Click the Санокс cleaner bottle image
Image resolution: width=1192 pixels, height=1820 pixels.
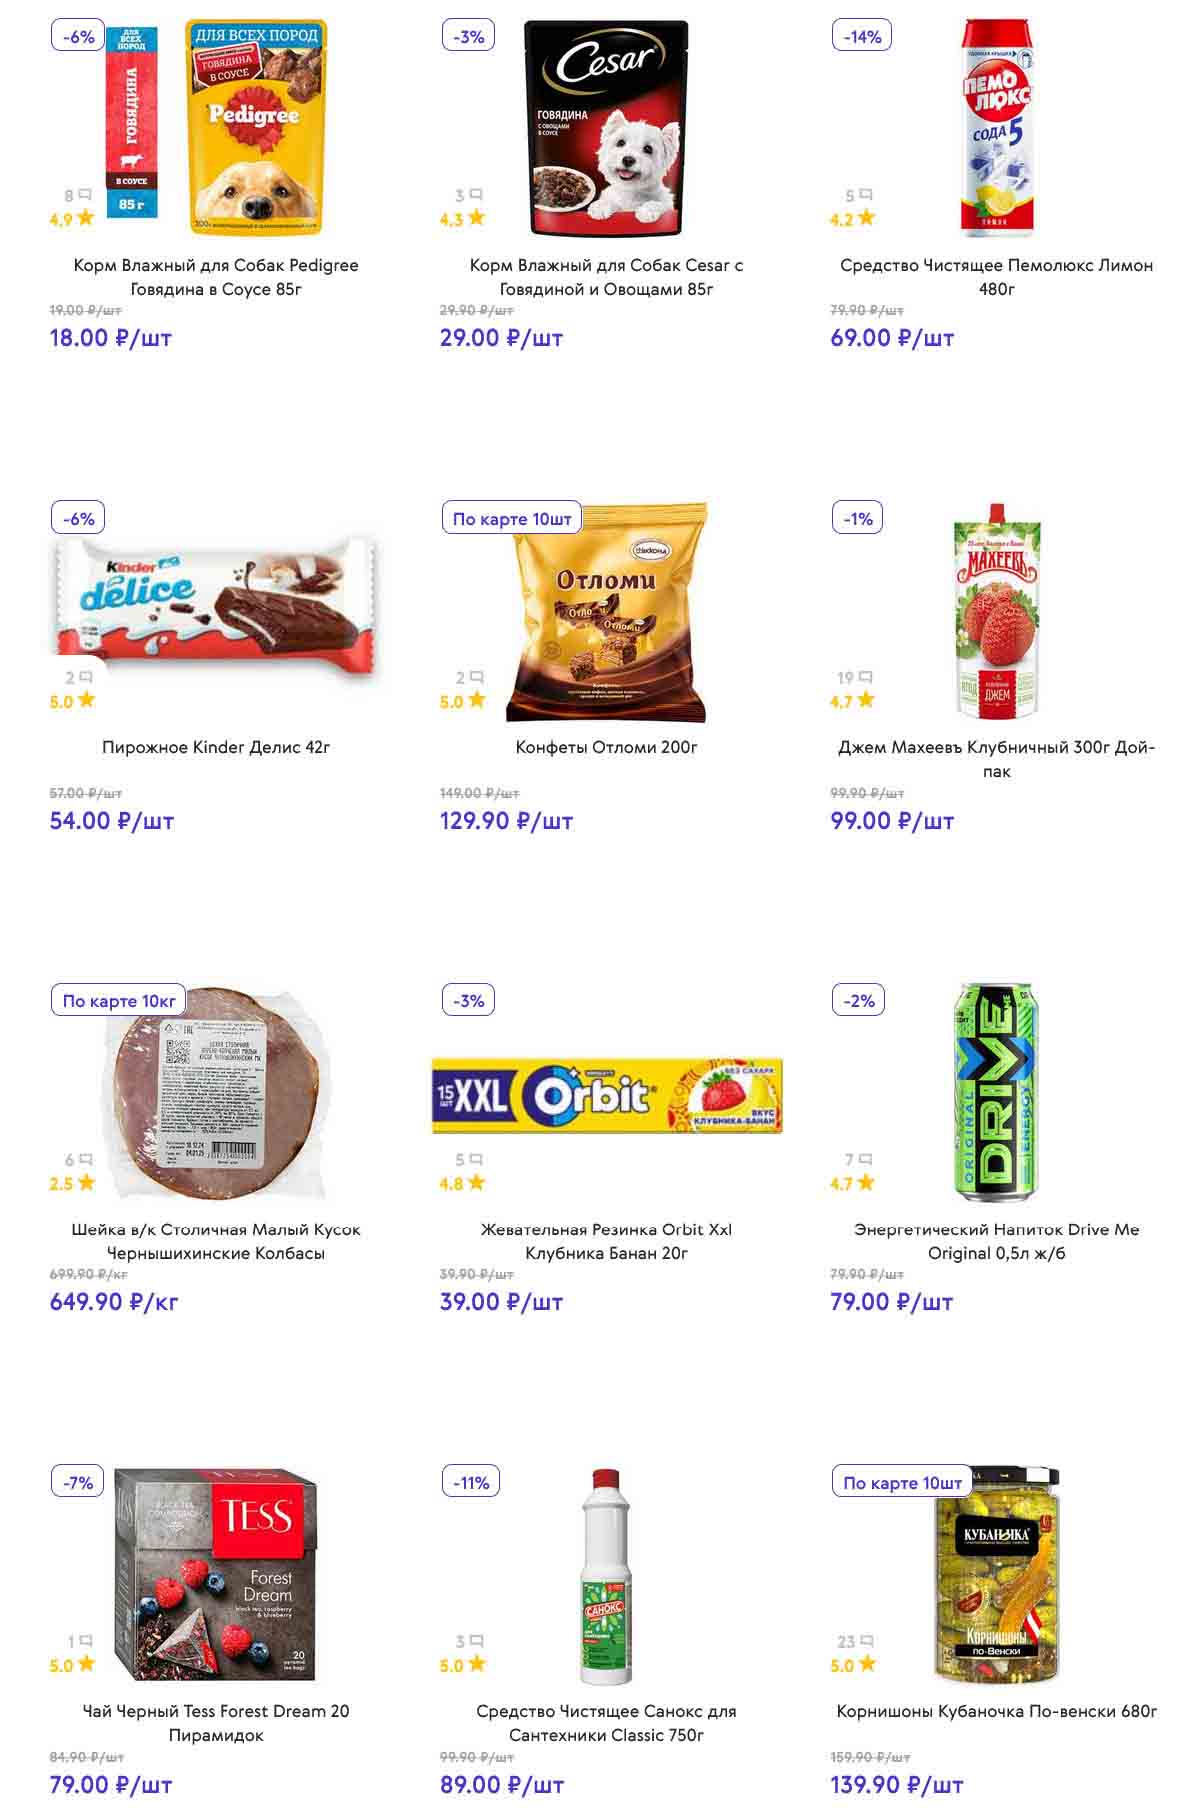606,1576
